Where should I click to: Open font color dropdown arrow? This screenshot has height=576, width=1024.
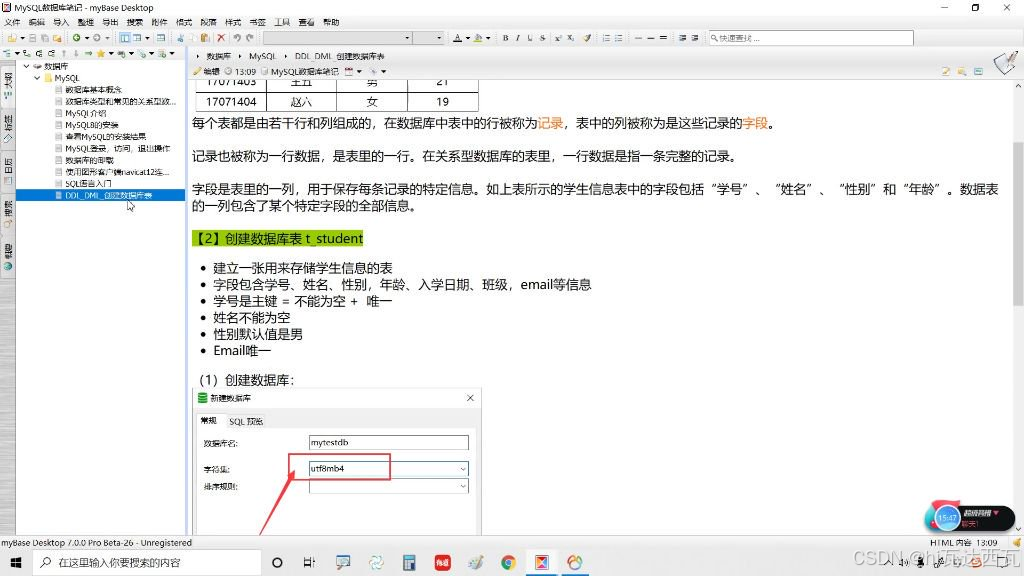468,38
